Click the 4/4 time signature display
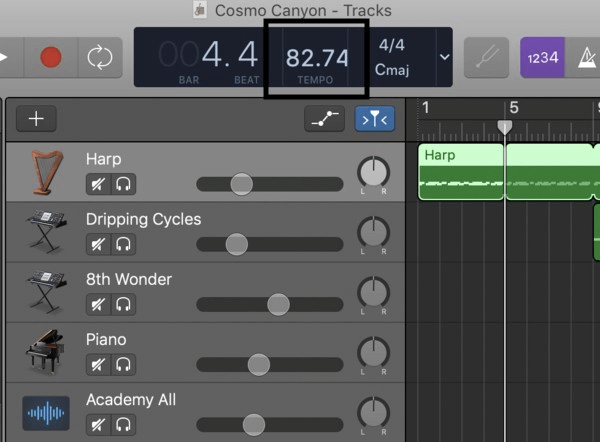 click(x=392, y=46)
